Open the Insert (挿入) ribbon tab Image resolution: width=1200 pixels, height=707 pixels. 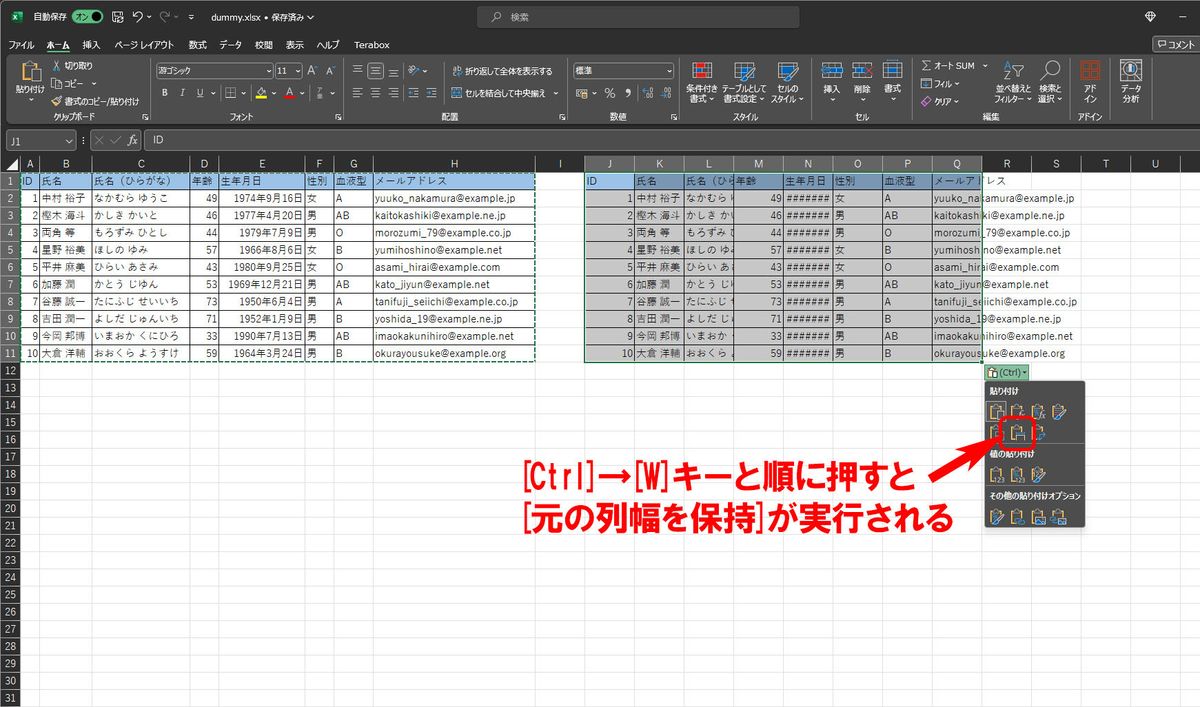pos(91,45)
